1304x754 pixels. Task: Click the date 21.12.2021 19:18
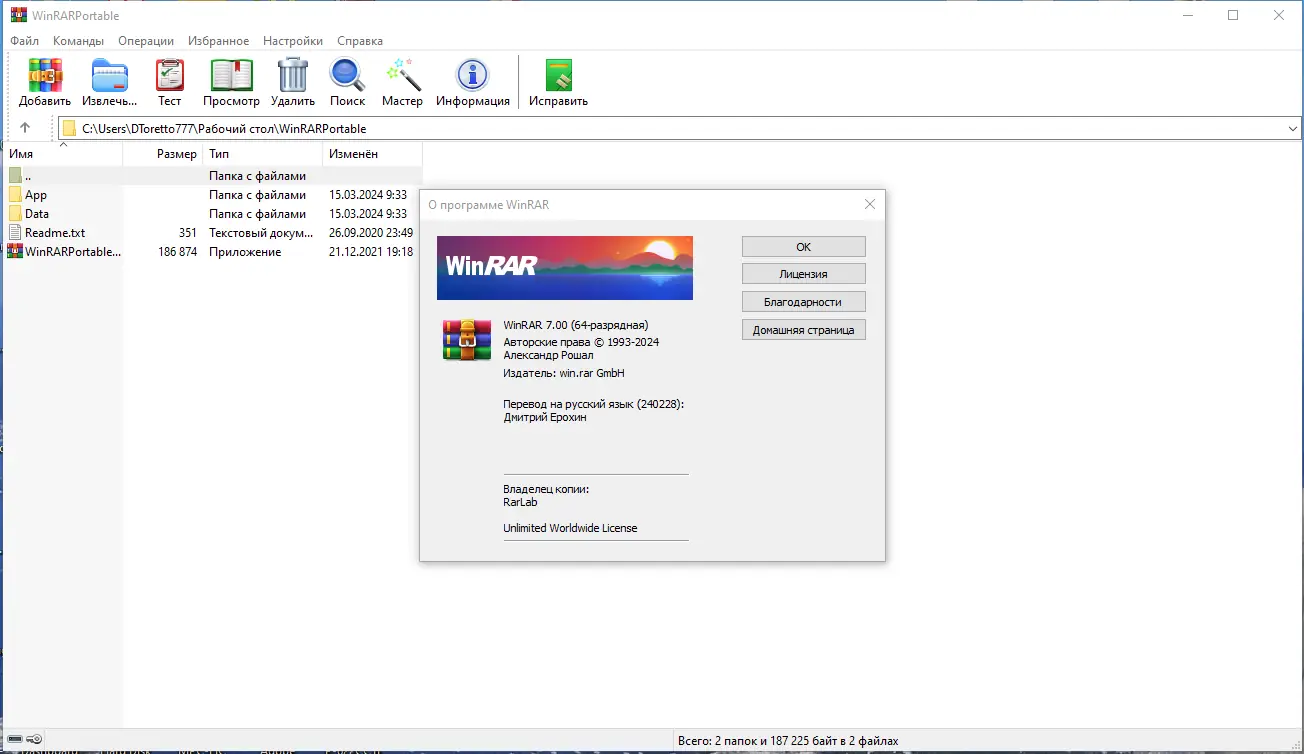(x=371, y=252)
